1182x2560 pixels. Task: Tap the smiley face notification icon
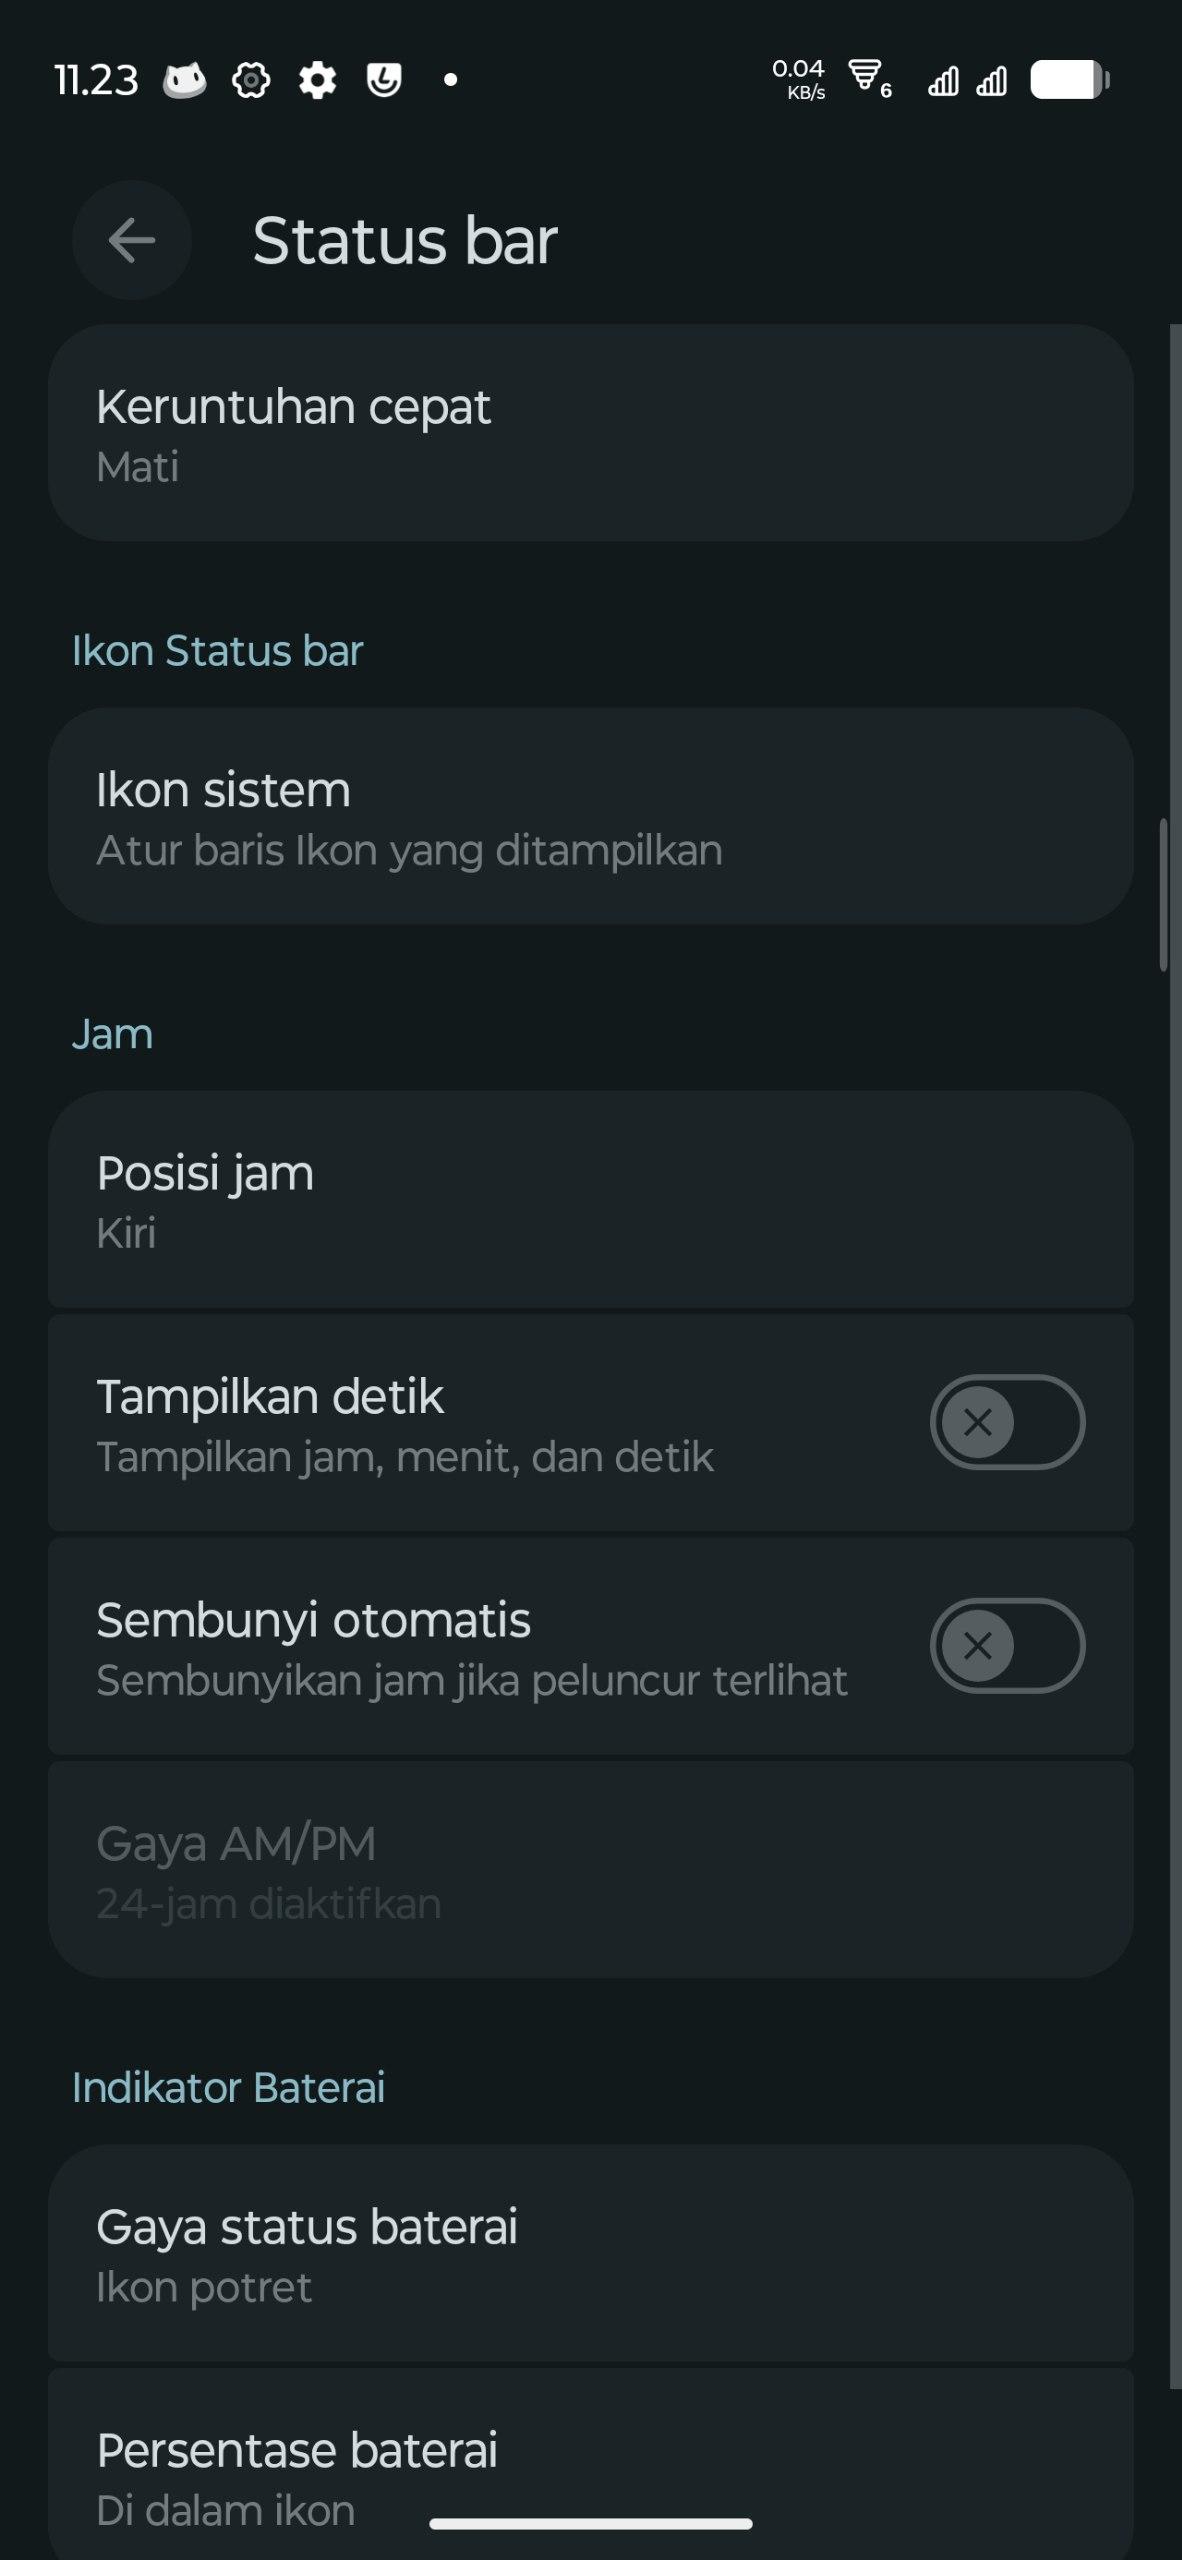(x=384, y=80)
